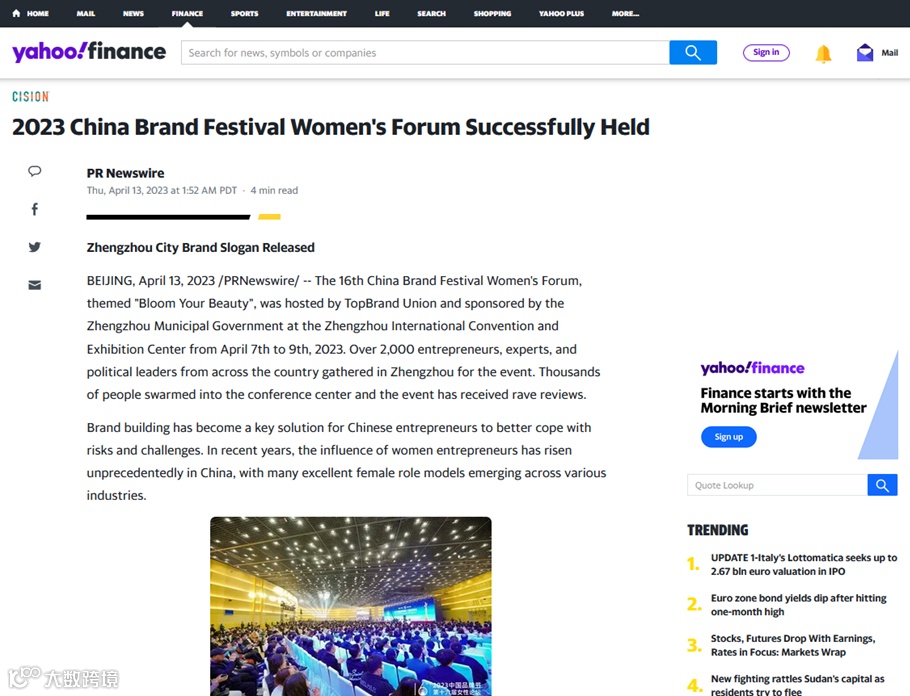Image resolution: width=910 pixels, height=696 pixels.
Task: Share article on Twitter
Action: coord(35,247)
